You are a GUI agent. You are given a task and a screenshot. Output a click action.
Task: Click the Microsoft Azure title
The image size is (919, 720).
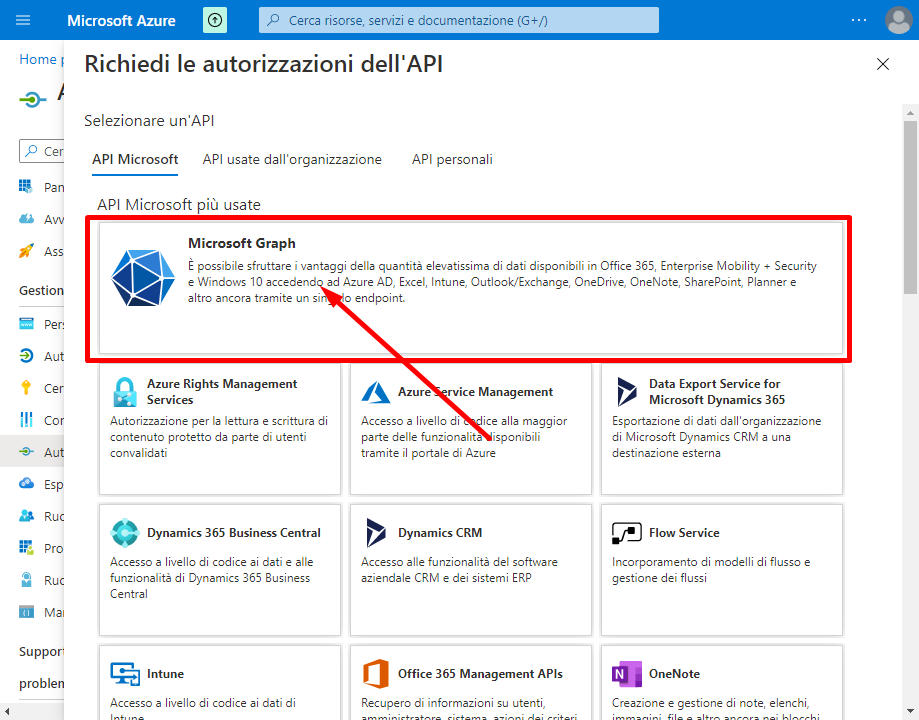[121, 21]
